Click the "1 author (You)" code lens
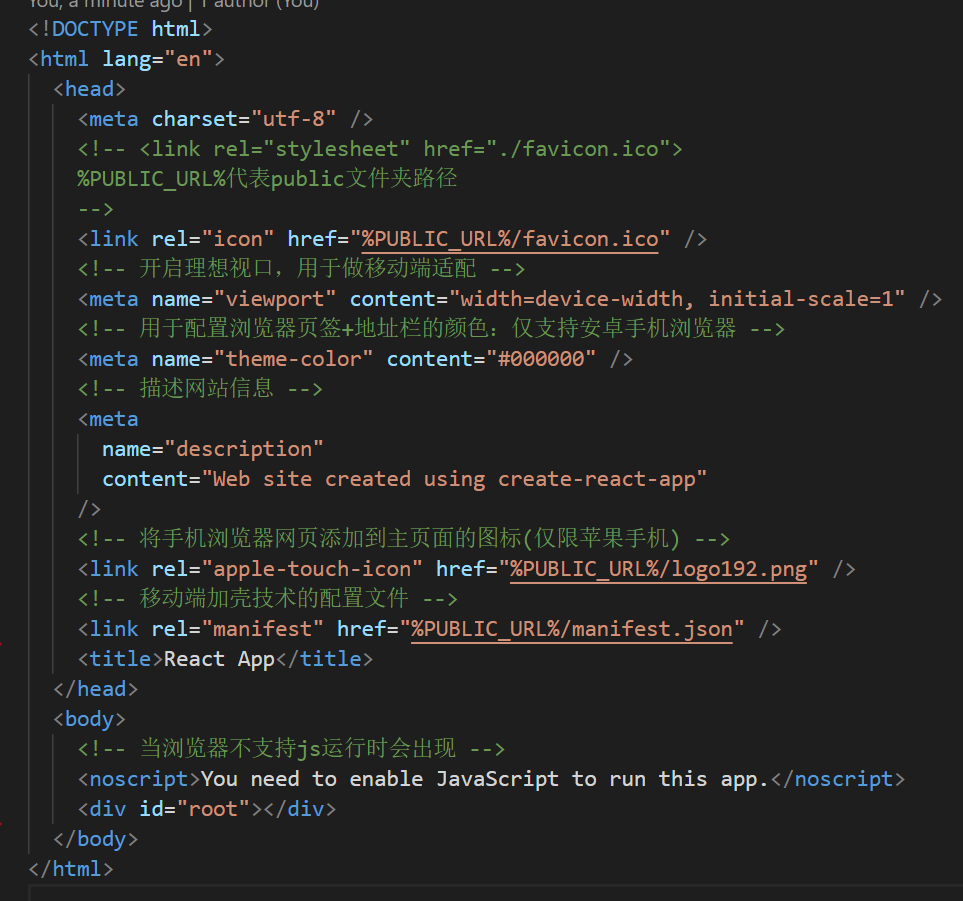 click(x=259, y=4)
